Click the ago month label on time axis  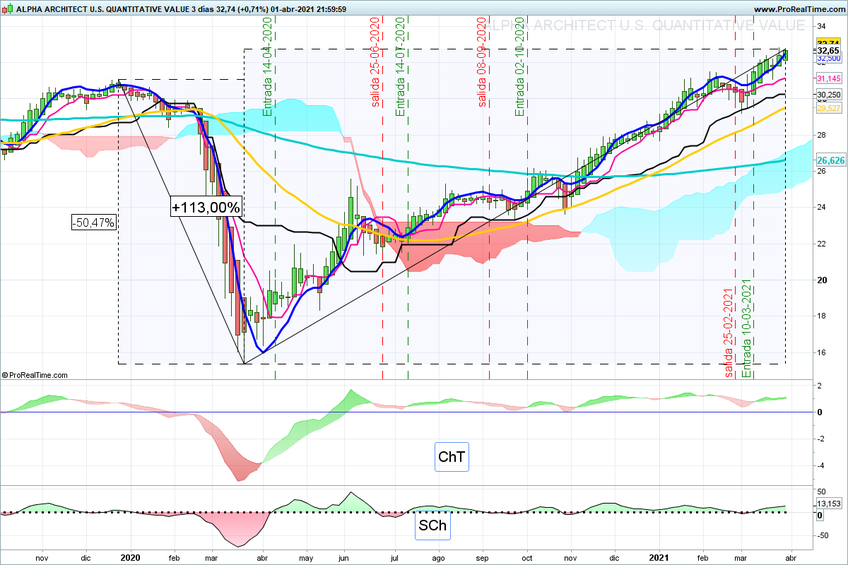[x=439, y=558]
